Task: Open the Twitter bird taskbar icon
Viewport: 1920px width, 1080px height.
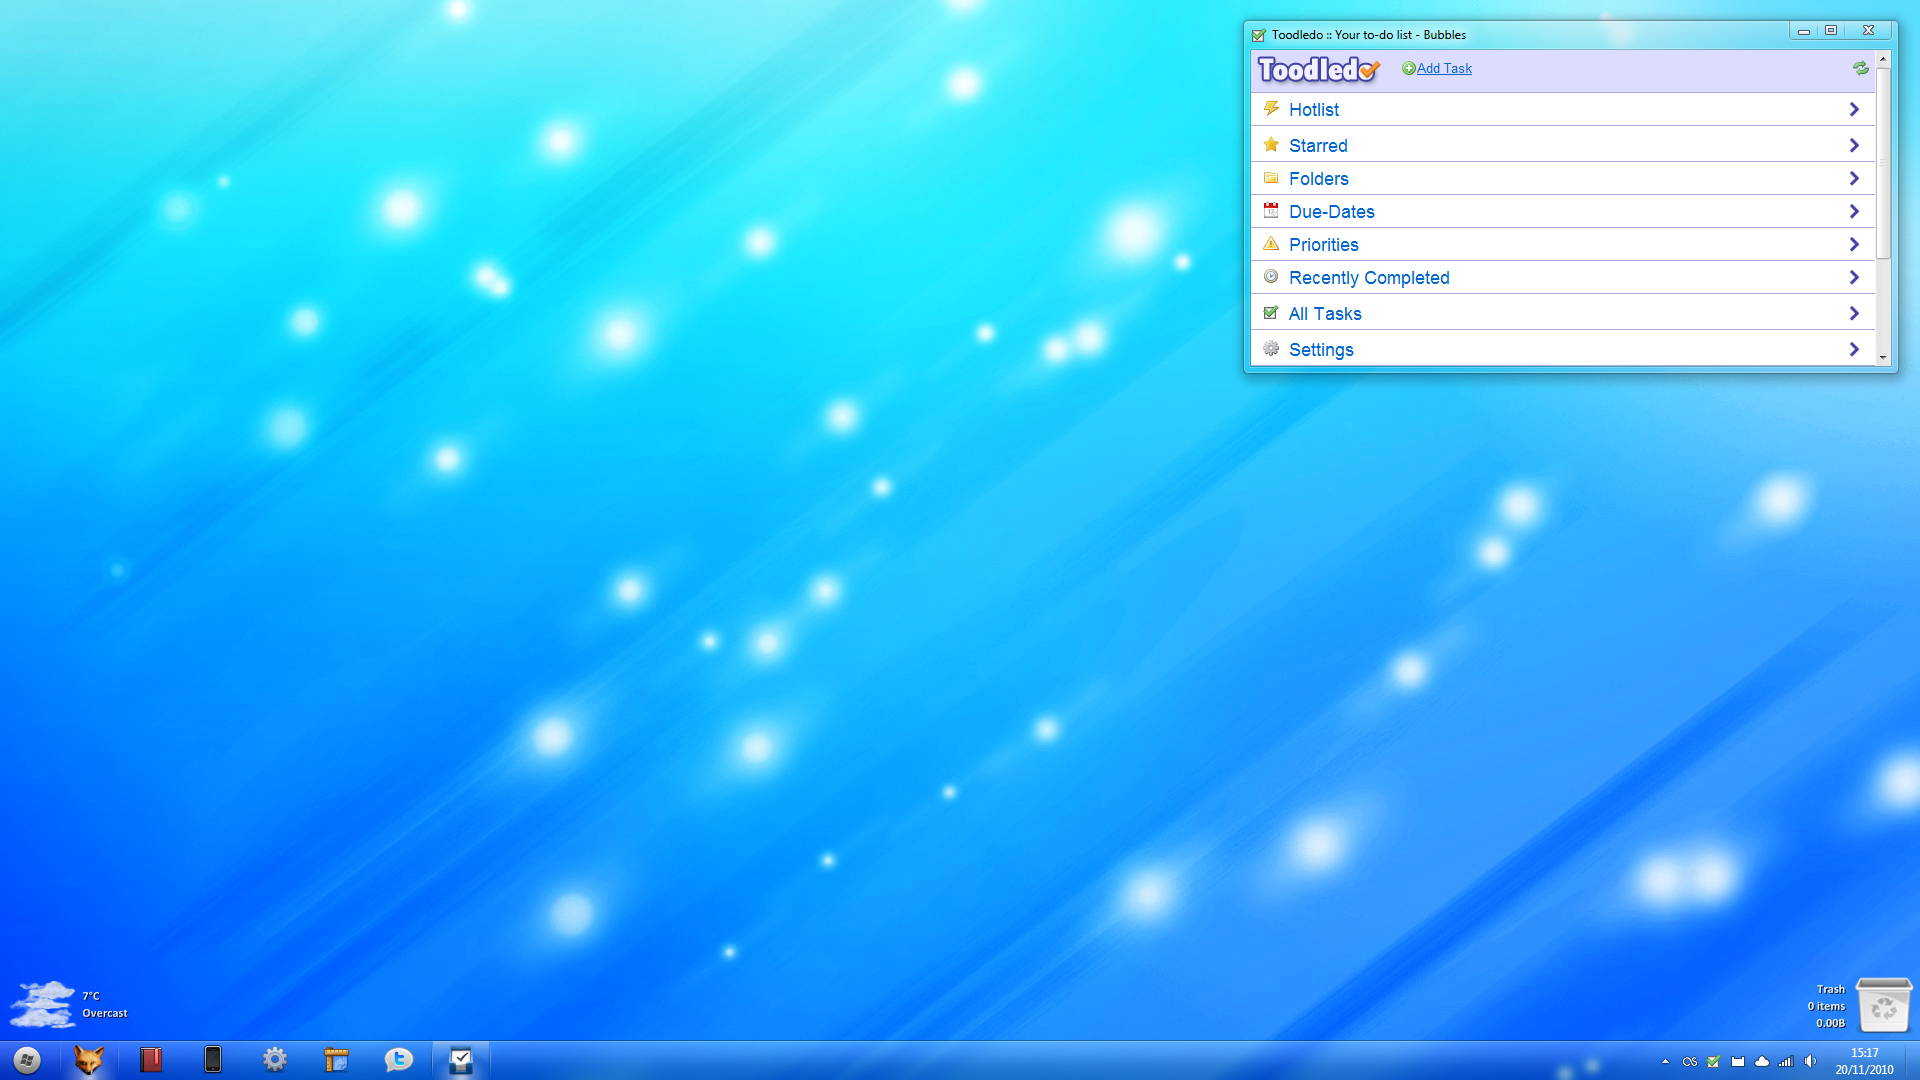Action: click(398, 1060)
